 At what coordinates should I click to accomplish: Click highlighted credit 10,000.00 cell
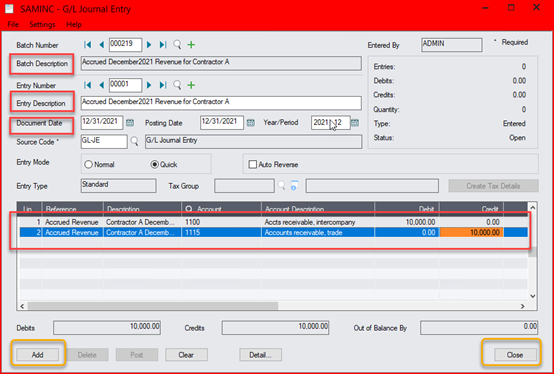(471, 232)
